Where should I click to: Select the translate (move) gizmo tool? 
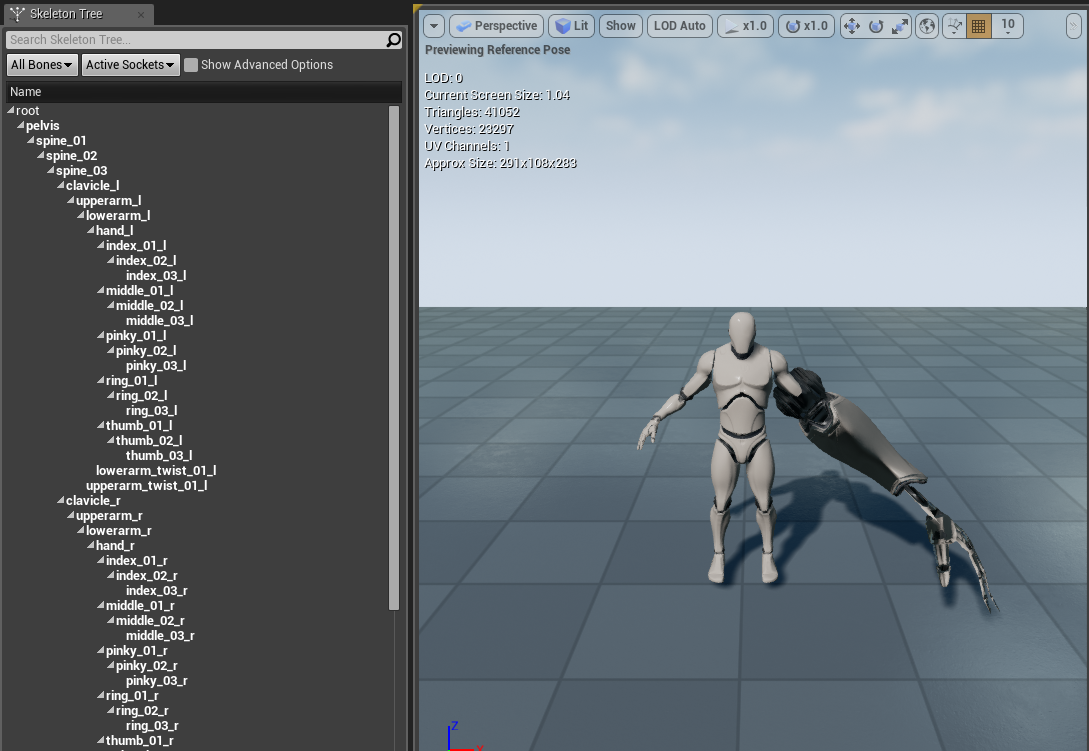point(851,26)
